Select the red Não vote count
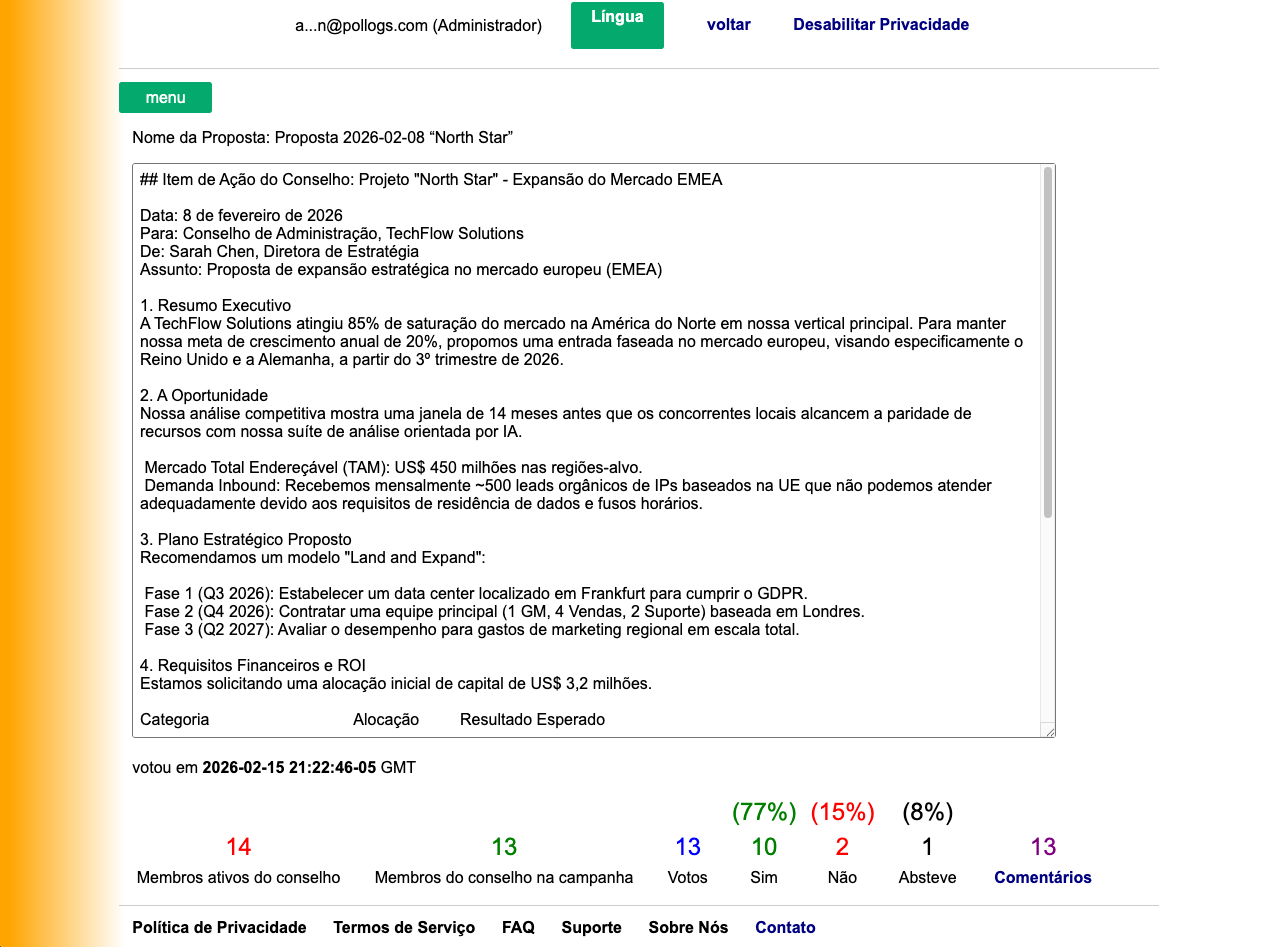1278x947 pixels. coord(842,847)
